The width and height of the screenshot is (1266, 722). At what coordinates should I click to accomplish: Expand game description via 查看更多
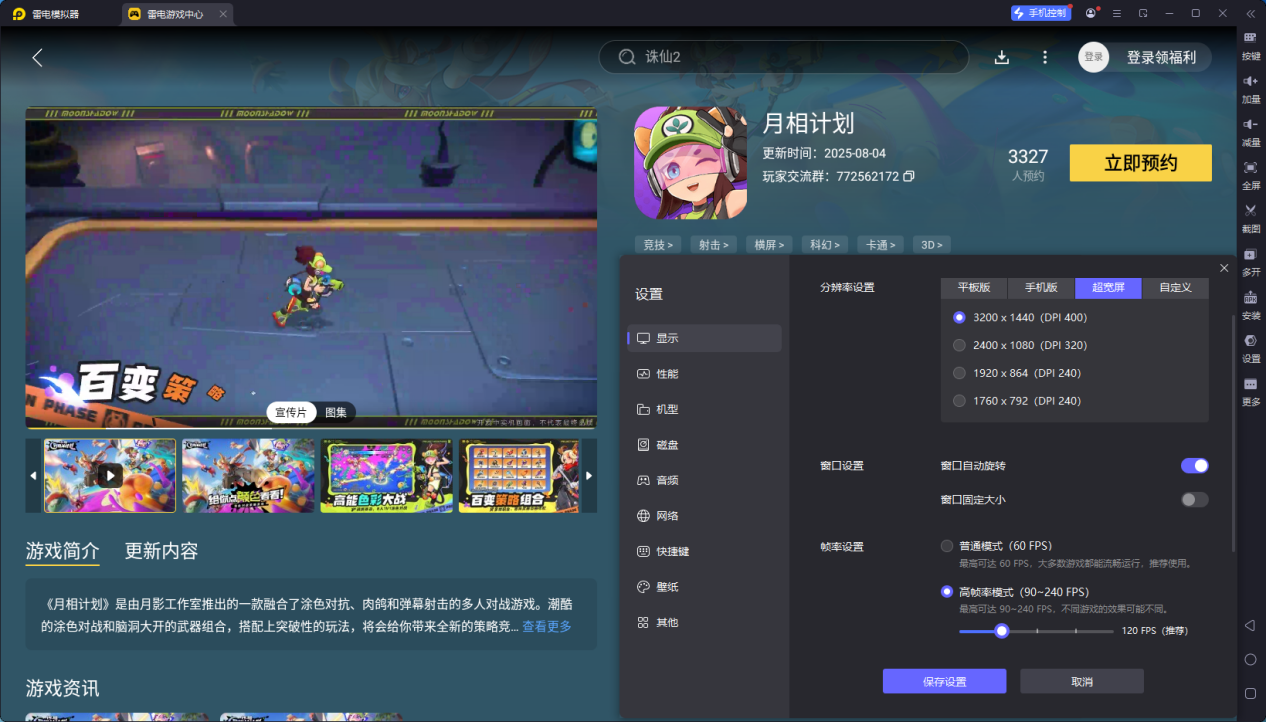547,627
